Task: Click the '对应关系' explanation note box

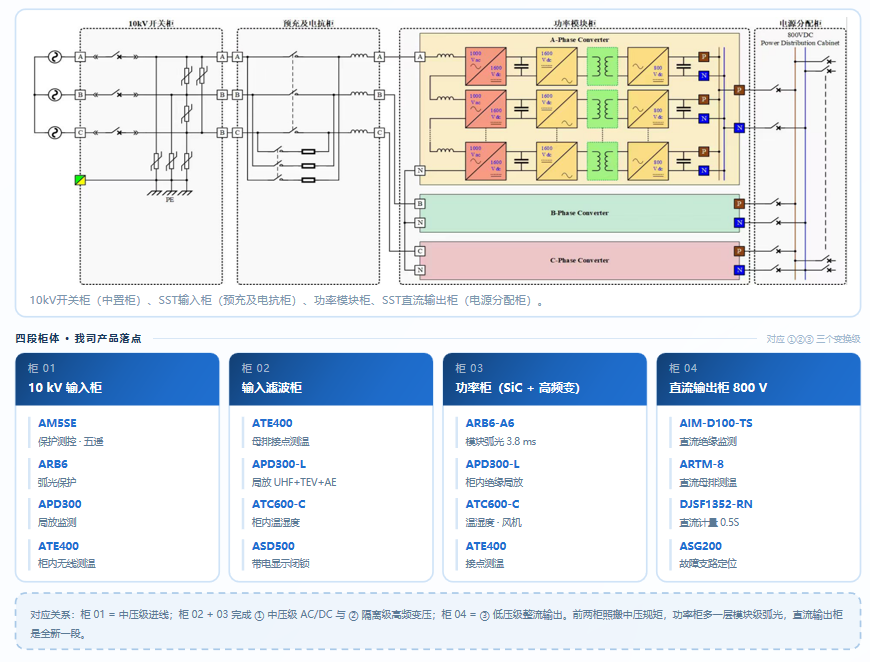Action: point(438,621)
